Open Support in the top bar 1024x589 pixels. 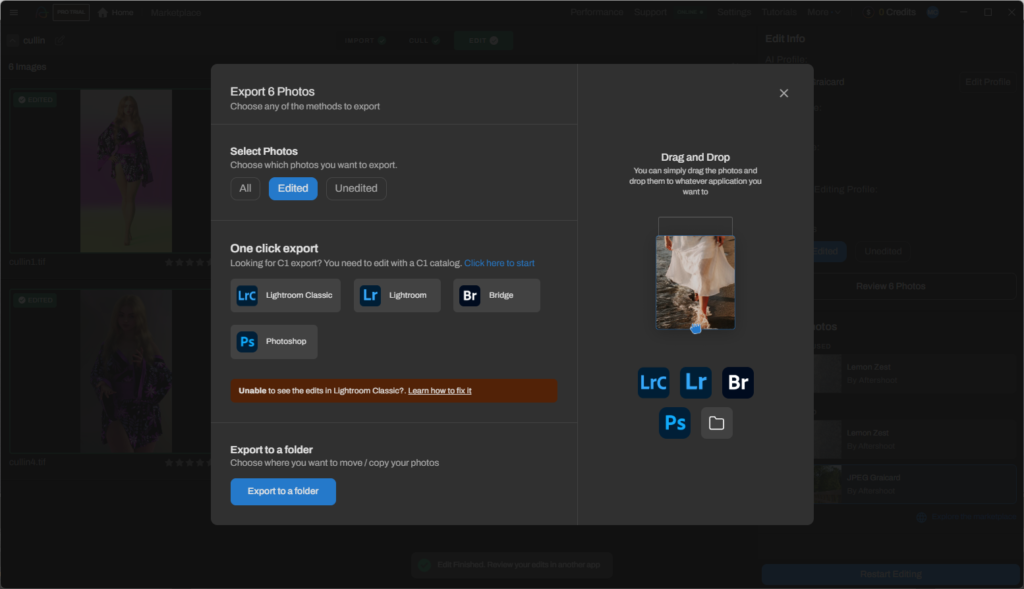click(650, 12)
